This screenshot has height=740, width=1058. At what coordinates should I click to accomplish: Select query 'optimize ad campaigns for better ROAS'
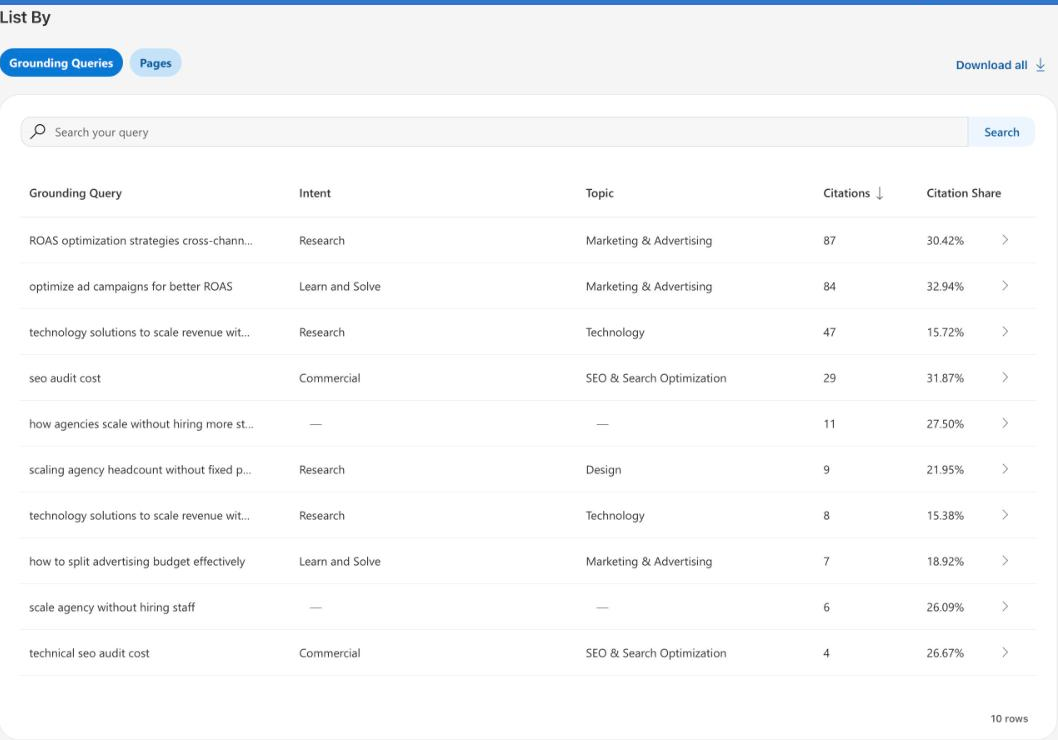coord(130,286)
